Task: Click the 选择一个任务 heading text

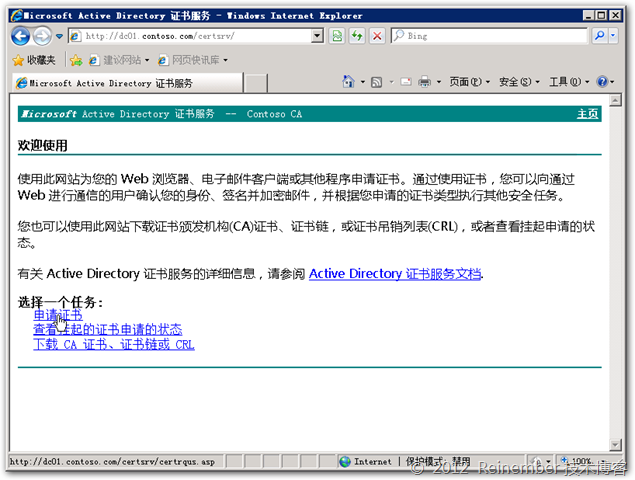Action: tap(60, 302)
